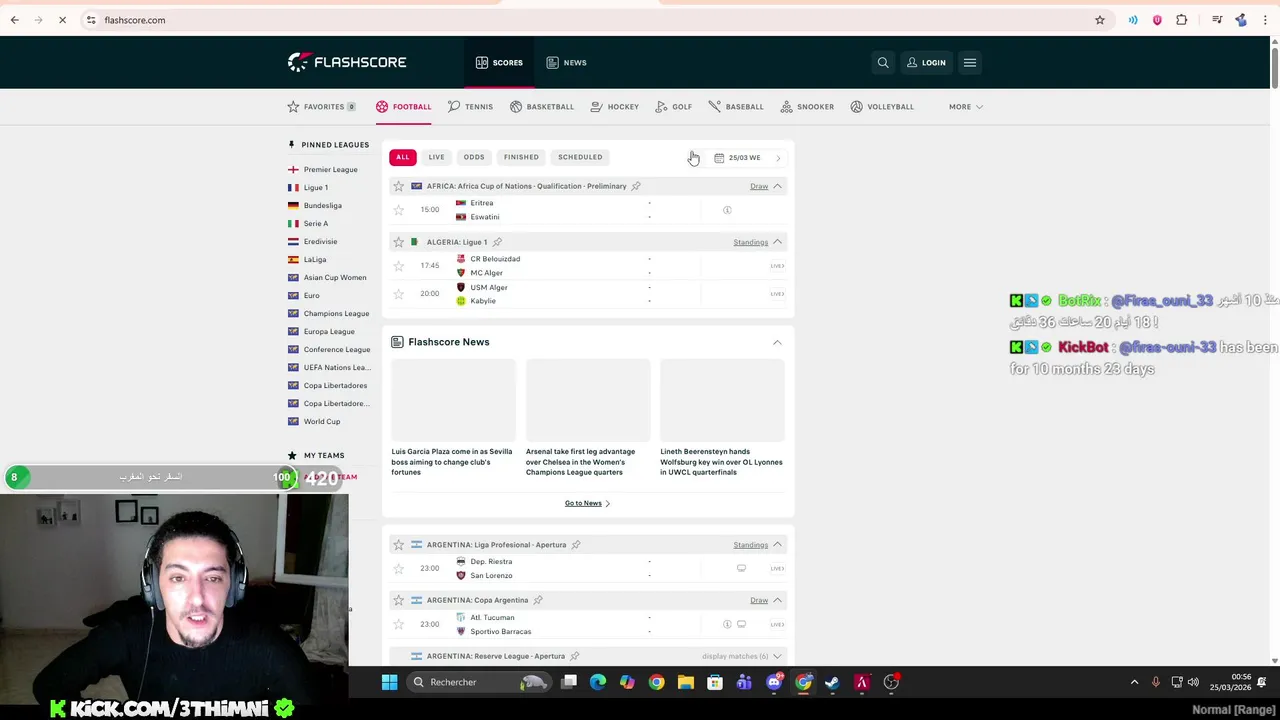The width and height of the screenshot is (1280, 720).
Task: Click TV icon for Dep. Riestra match
Action: (741, 568)
